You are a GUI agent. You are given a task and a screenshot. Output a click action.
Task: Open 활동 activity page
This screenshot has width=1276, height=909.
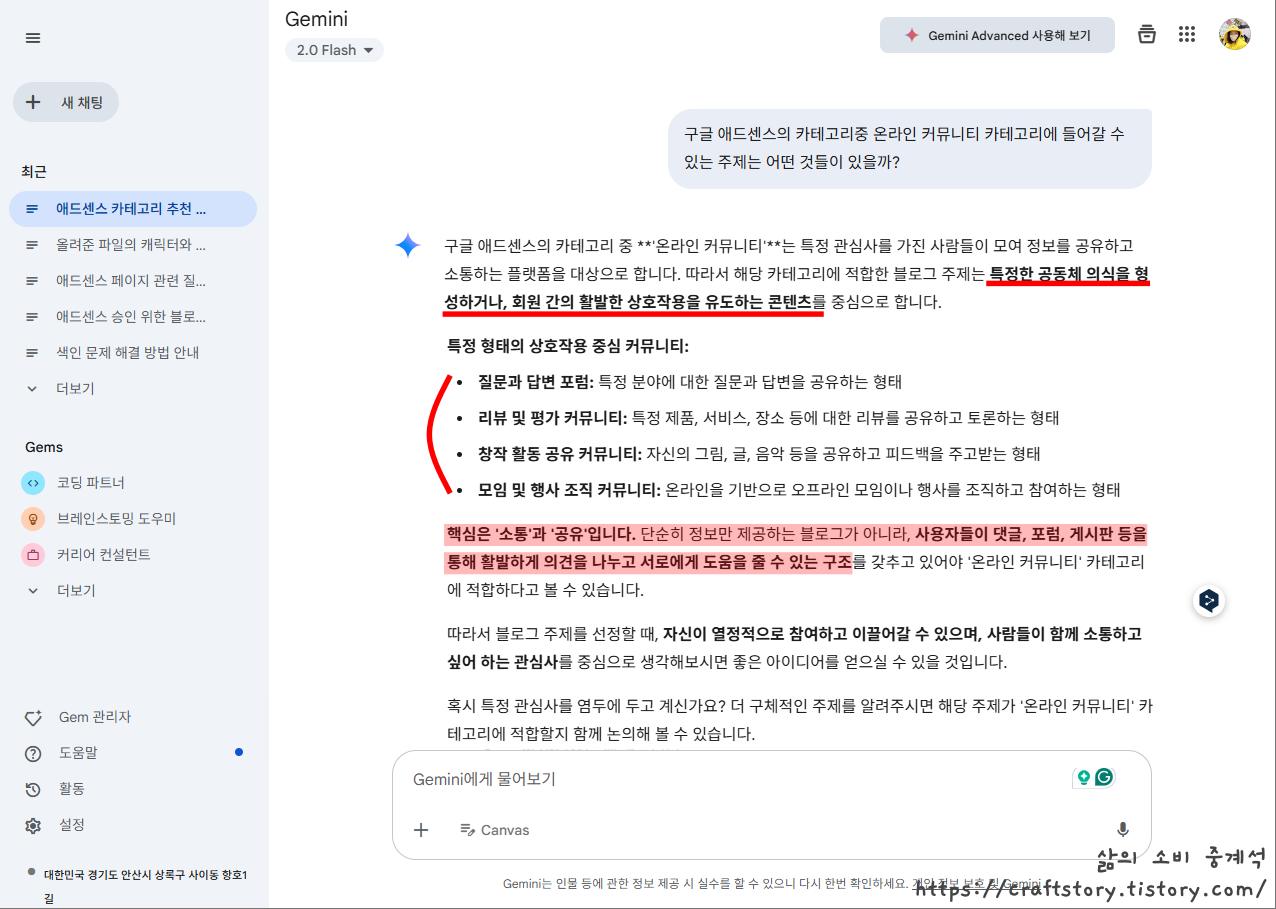[x=133, y=789]
